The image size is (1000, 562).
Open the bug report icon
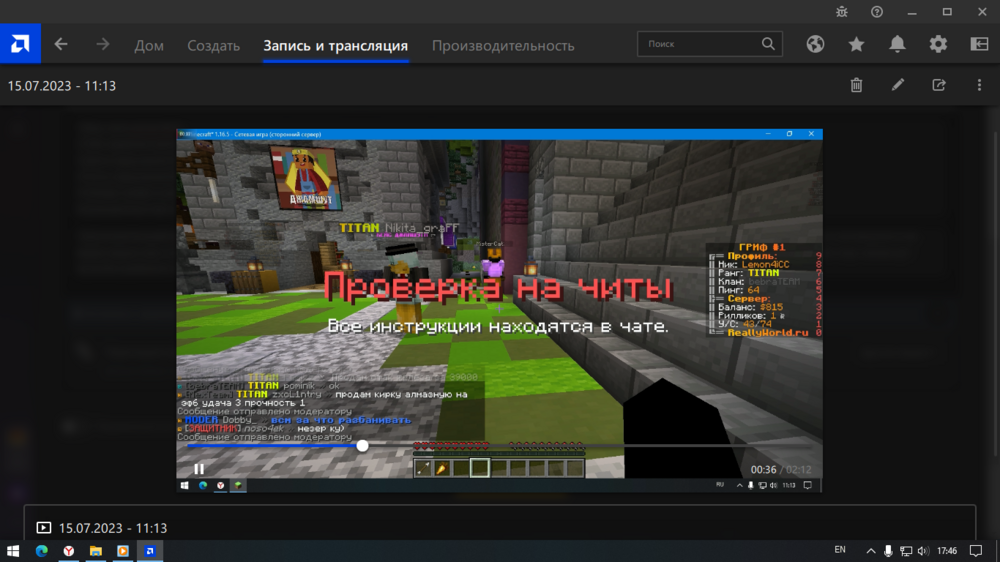point(842,12)
